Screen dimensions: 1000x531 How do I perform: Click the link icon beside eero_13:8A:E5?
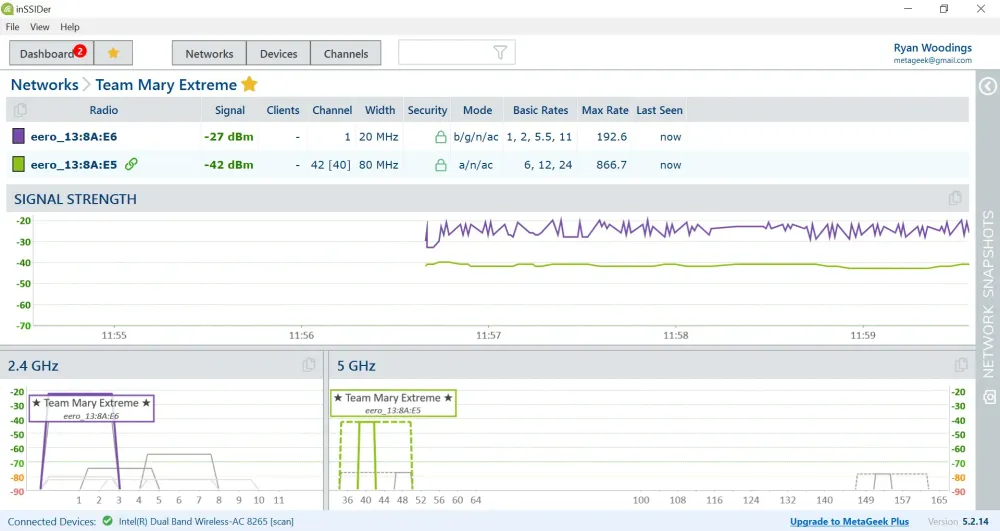(131, 164)
